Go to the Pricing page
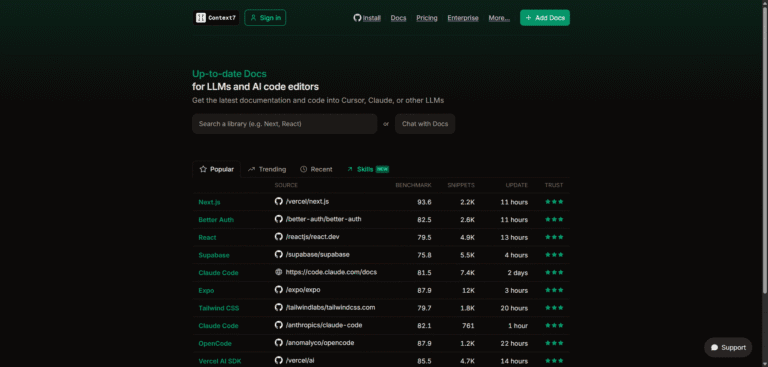This screenshot has width=768, height=367. point(427,18)
